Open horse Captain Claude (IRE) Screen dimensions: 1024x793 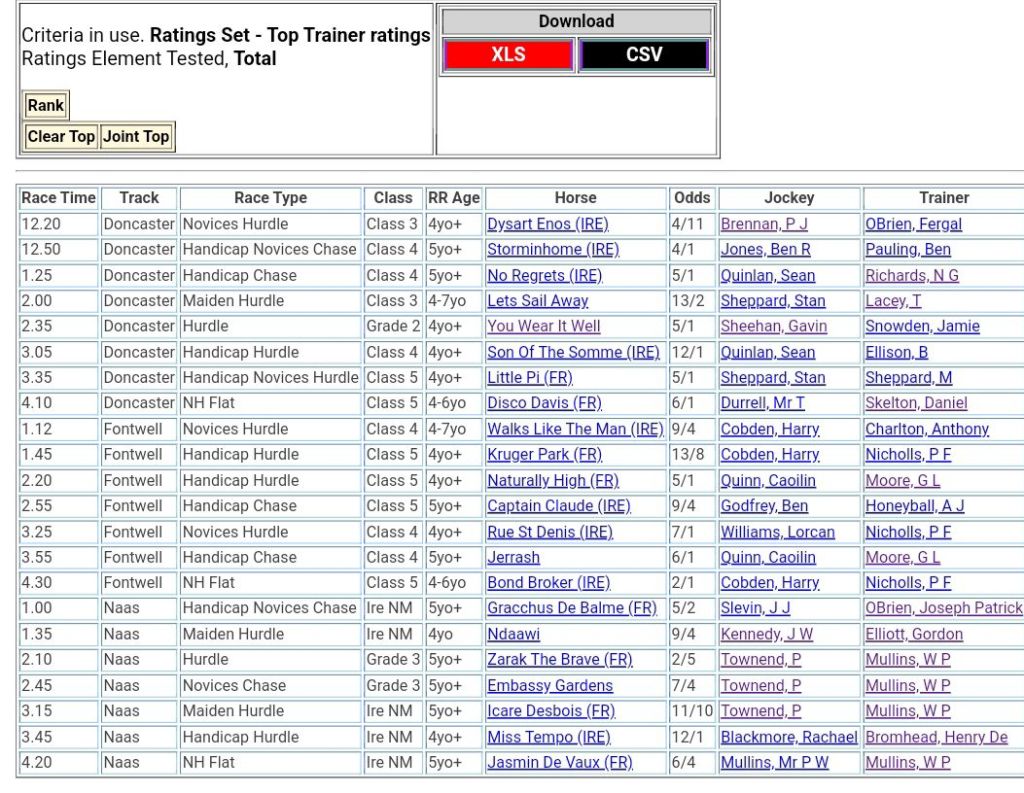tap(559, 506)
